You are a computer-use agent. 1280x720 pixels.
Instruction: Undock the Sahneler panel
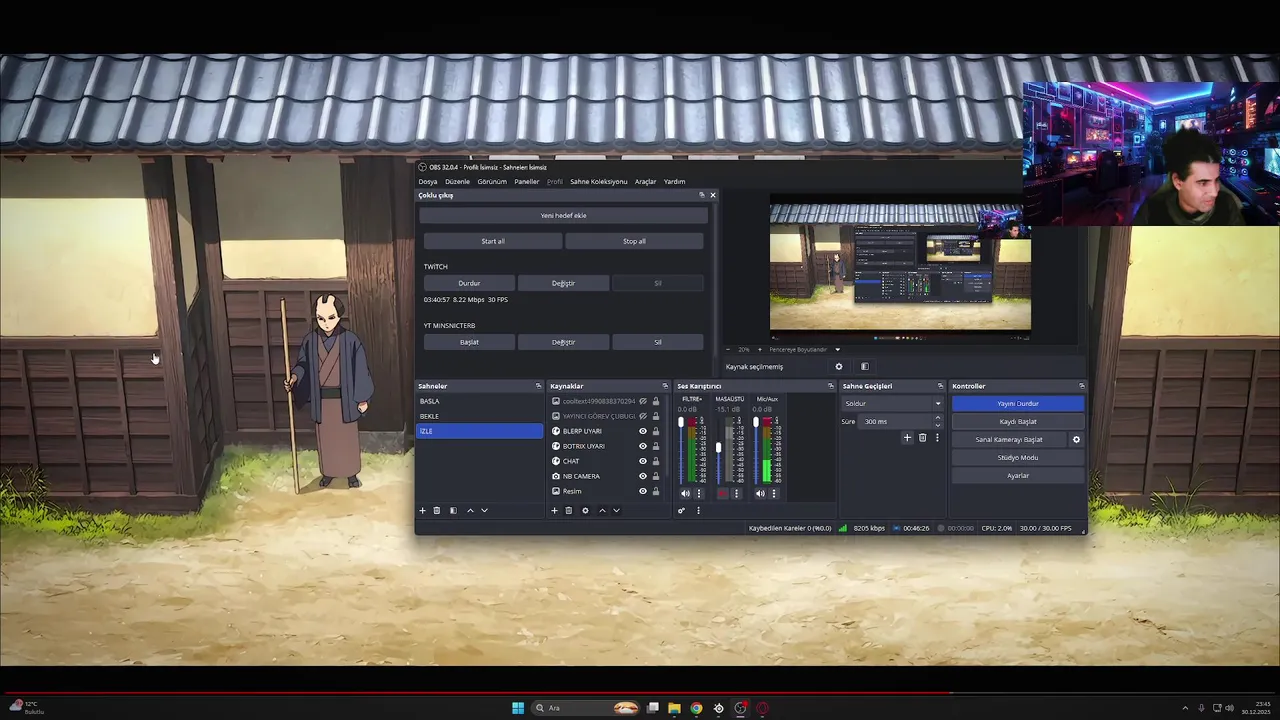click(538, 386)
